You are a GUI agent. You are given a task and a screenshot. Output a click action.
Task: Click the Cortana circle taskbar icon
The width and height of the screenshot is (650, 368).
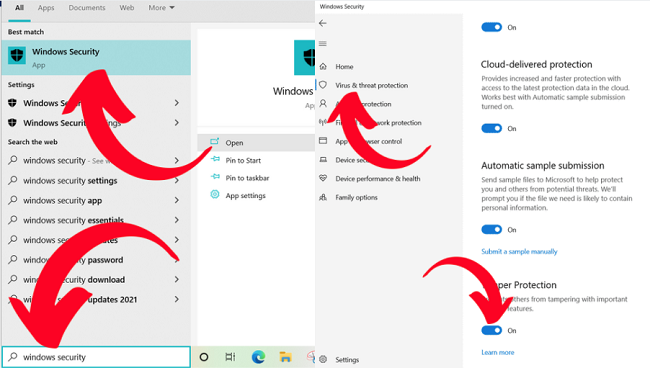[204, 357]
